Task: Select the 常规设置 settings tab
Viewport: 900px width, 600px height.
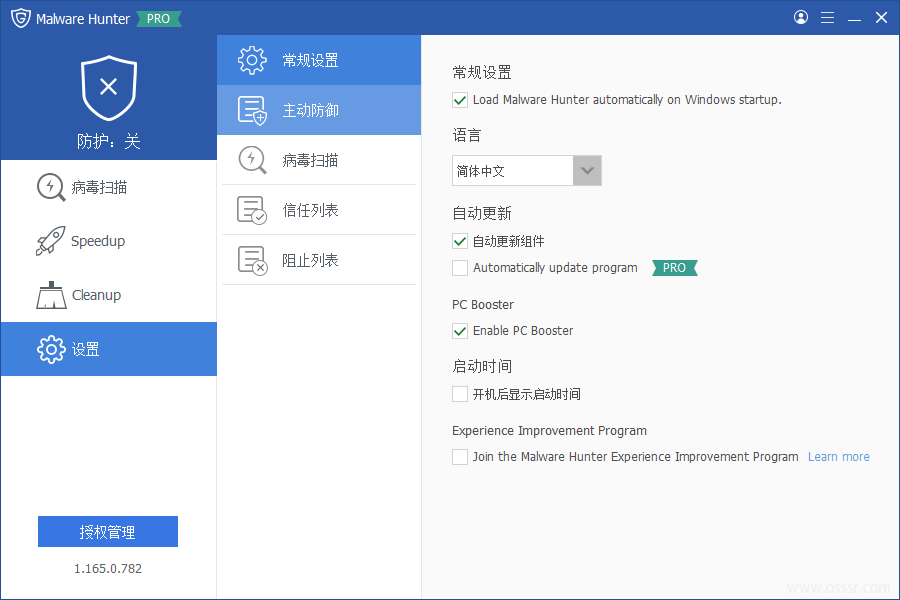Action: coord(319,60)
